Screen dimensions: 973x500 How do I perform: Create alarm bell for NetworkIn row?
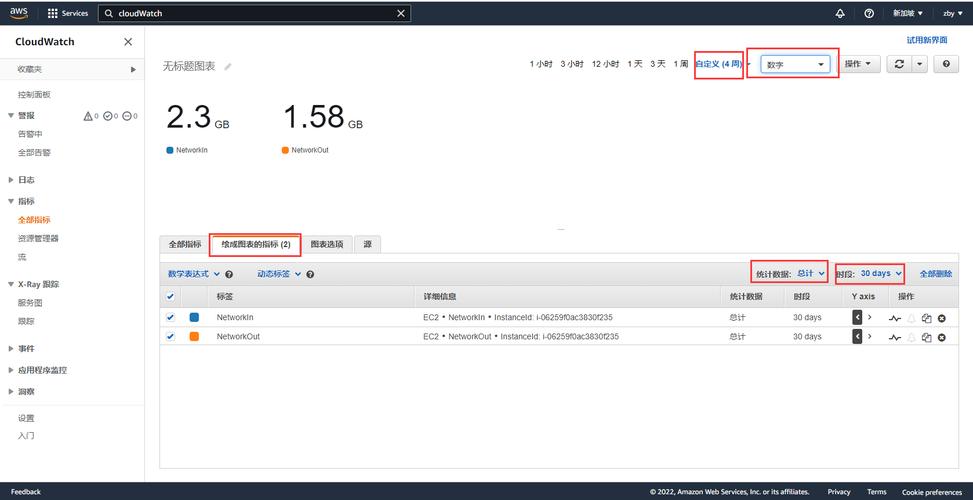[x=911, y=318]
